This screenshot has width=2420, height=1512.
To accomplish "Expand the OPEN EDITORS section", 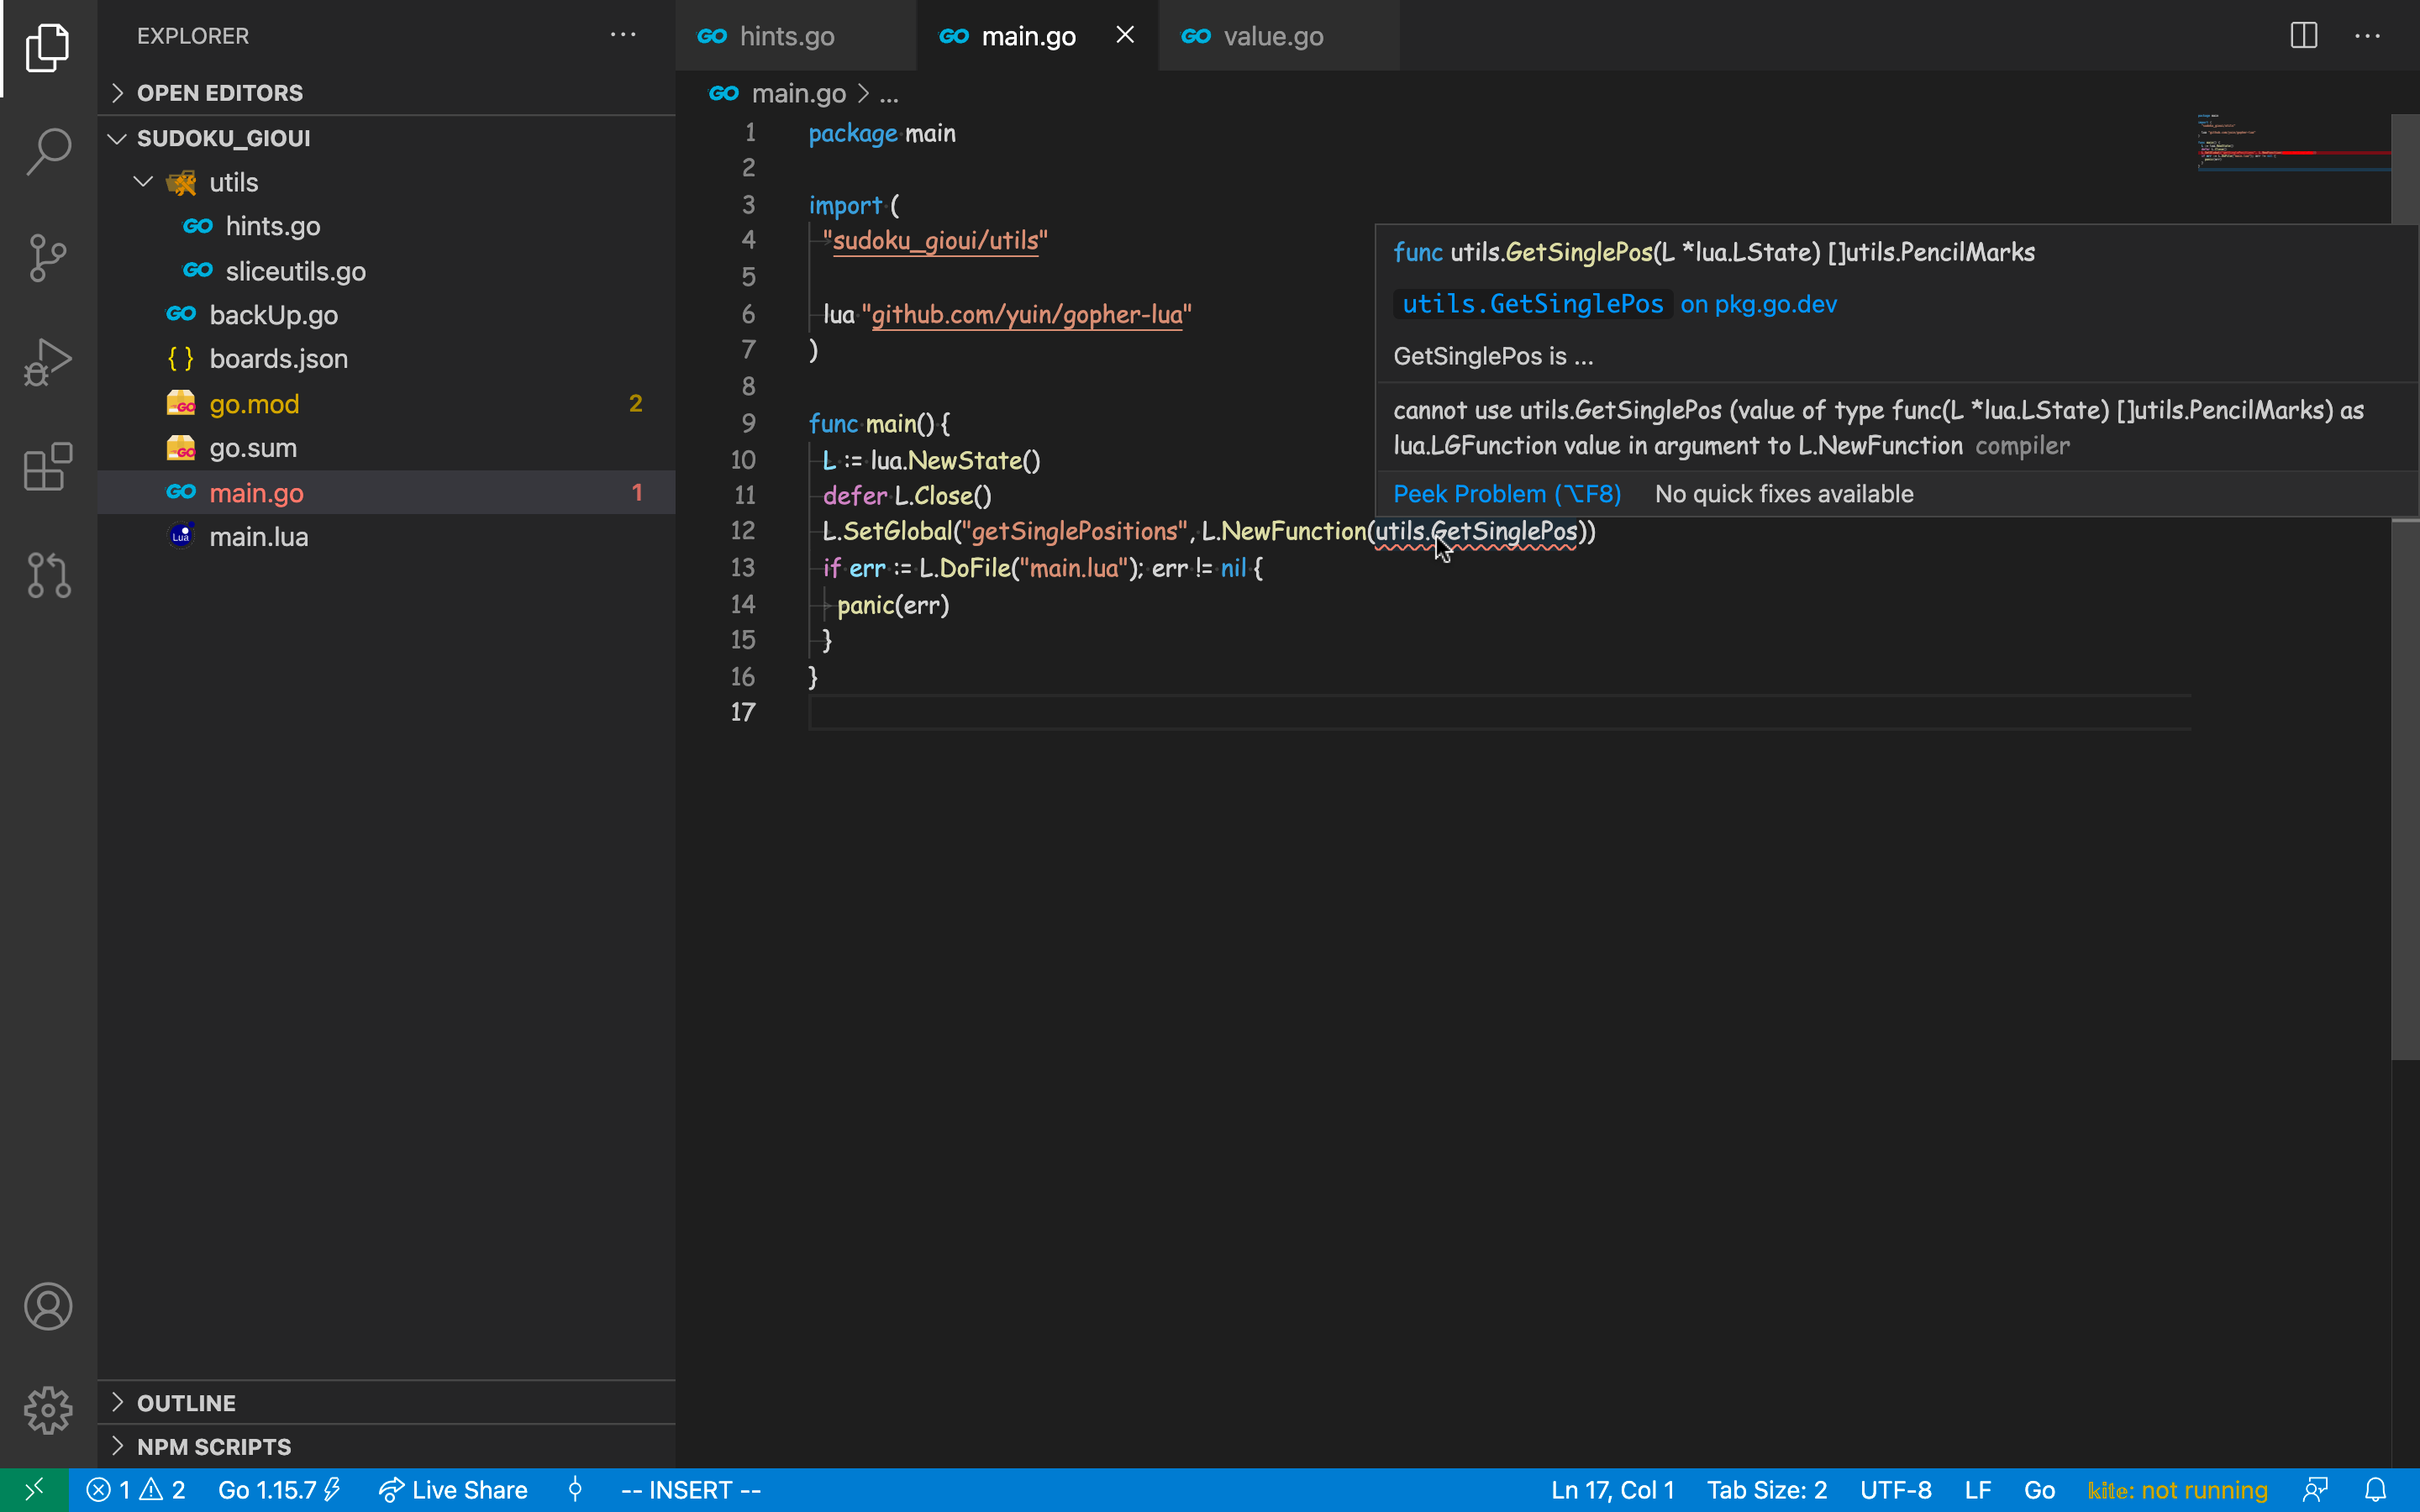I will coord(386,93).
